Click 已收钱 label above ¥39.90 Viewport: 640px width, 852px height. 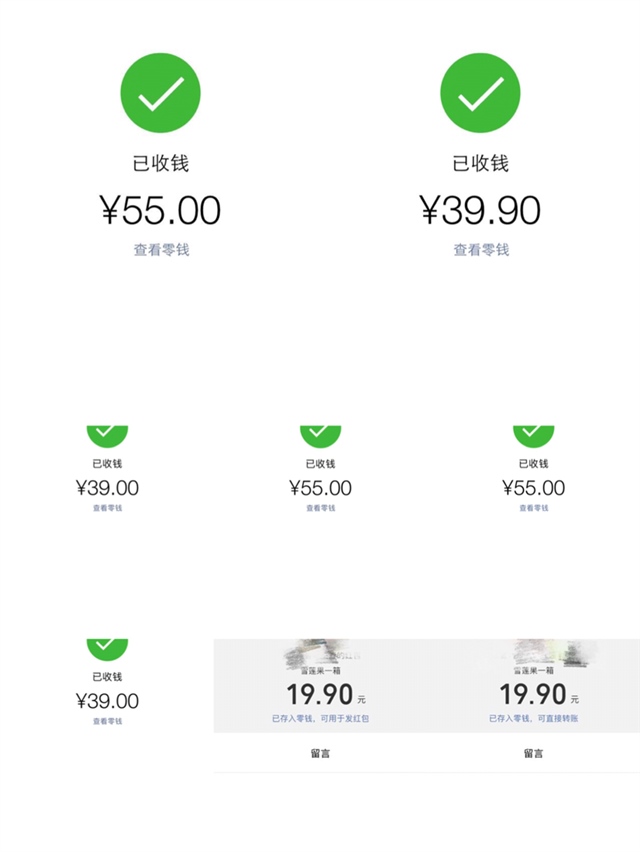pyautogui.click(x=480, y=163)
